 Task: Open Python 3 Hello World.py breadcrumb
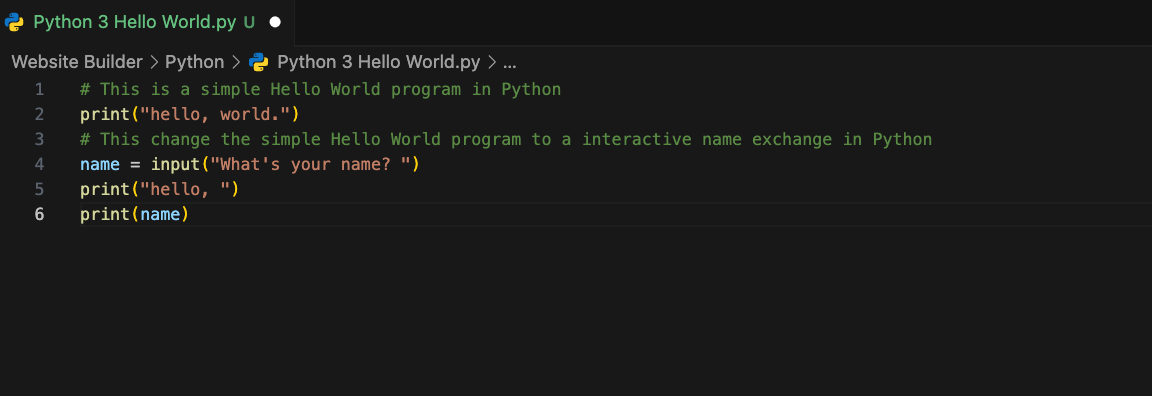[378, 62]
